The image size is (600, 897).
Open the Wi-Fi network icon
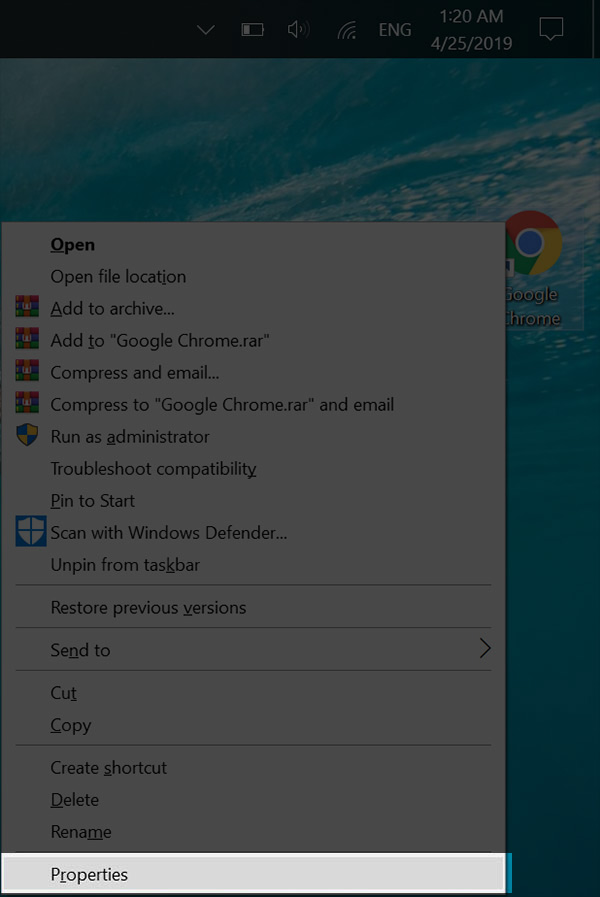pos(347,30)
